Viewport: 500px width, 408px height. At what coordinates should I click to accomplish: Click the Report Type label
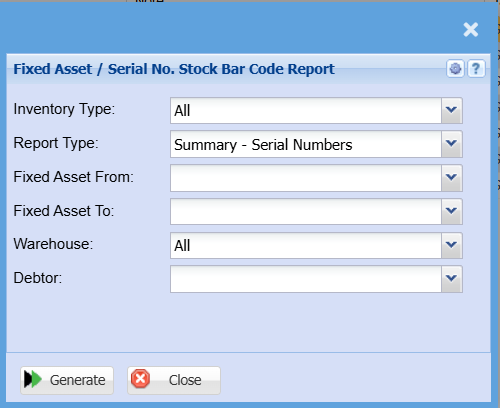coord(56,143)
